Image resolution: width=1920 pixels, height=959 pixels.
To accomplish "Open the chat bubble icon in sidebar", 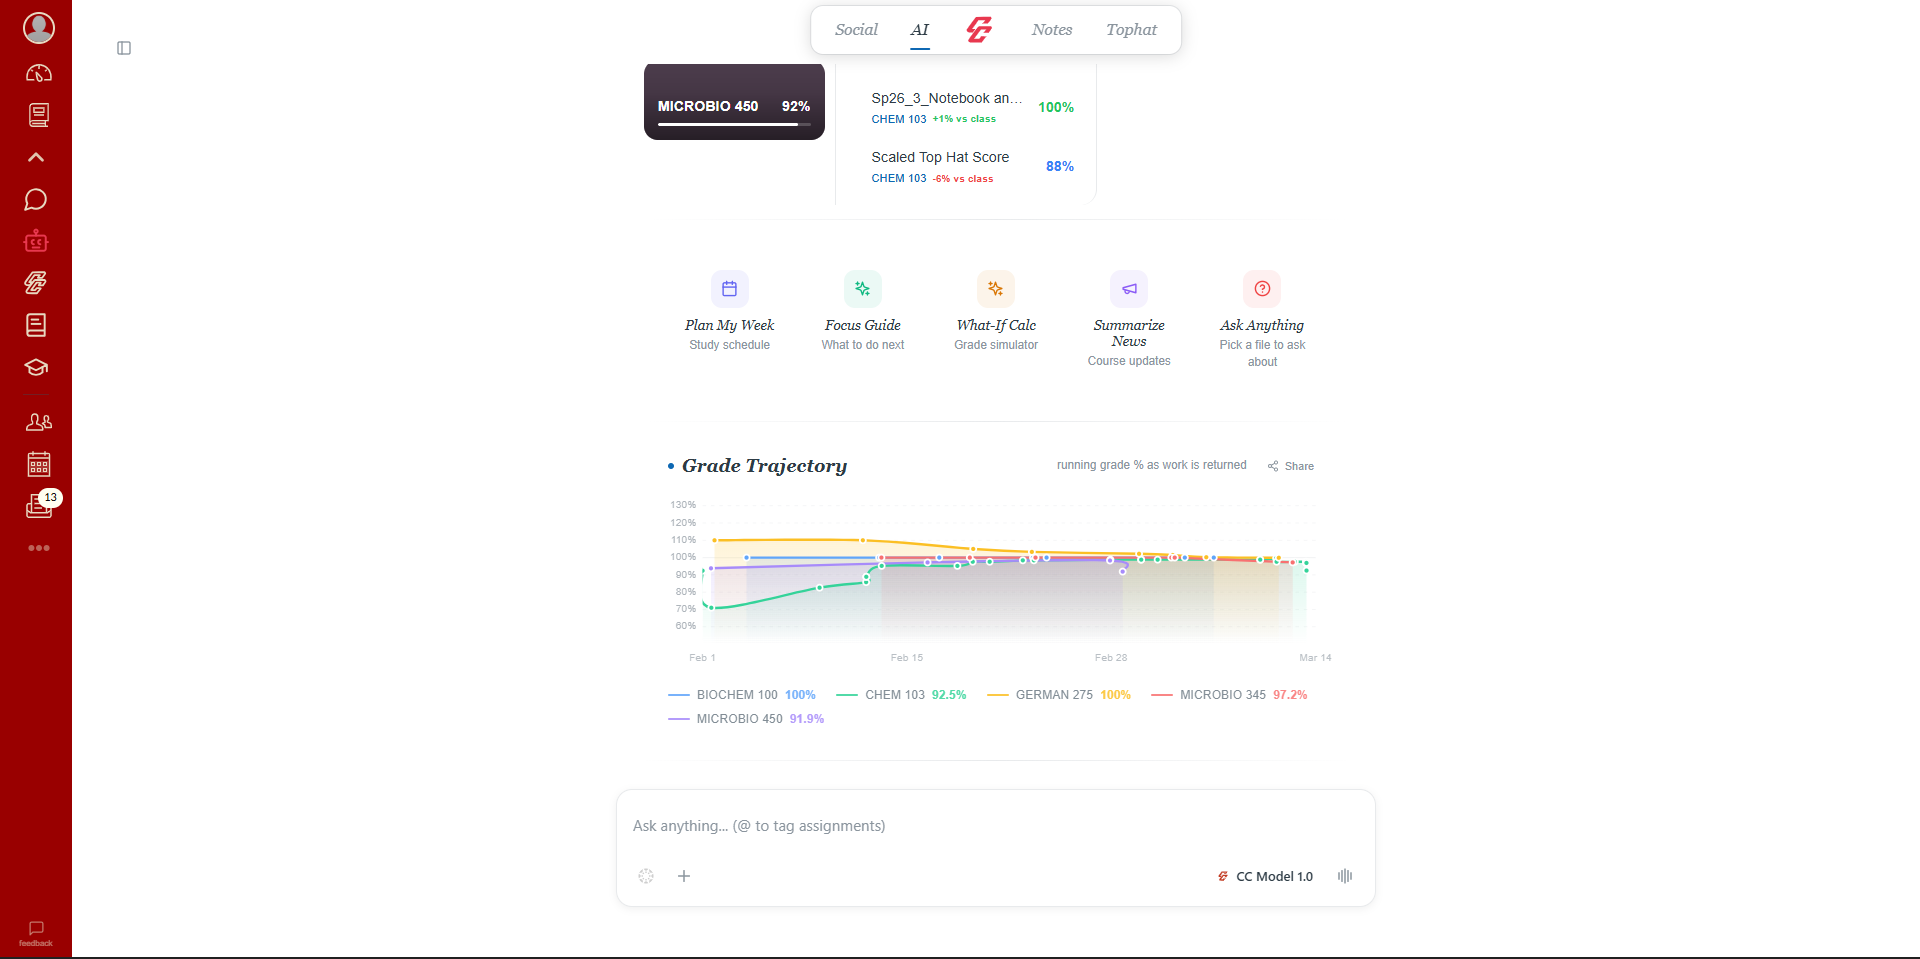I will tap(36, 199).
